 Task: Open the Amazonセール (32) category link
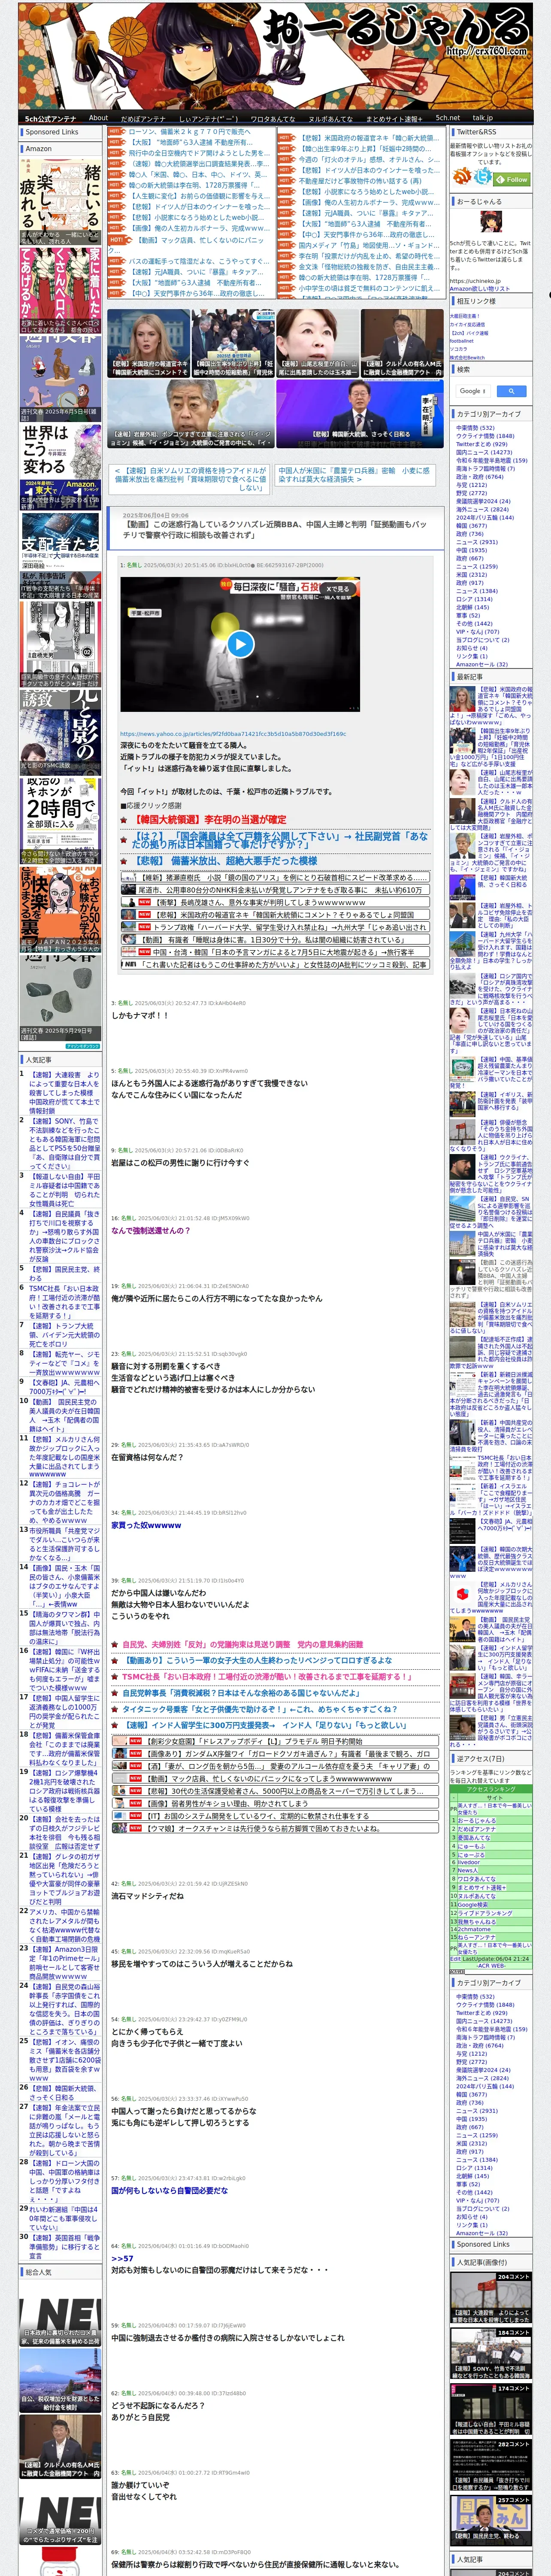[x=481, y=664]
